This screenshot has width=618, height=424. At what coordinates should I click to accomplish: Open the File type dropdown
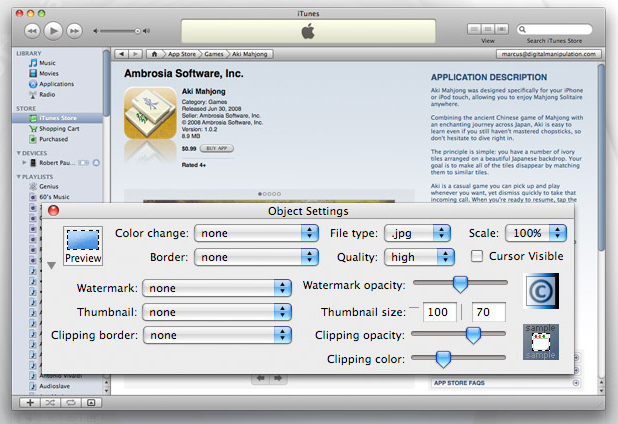click(x=417, y=233)
